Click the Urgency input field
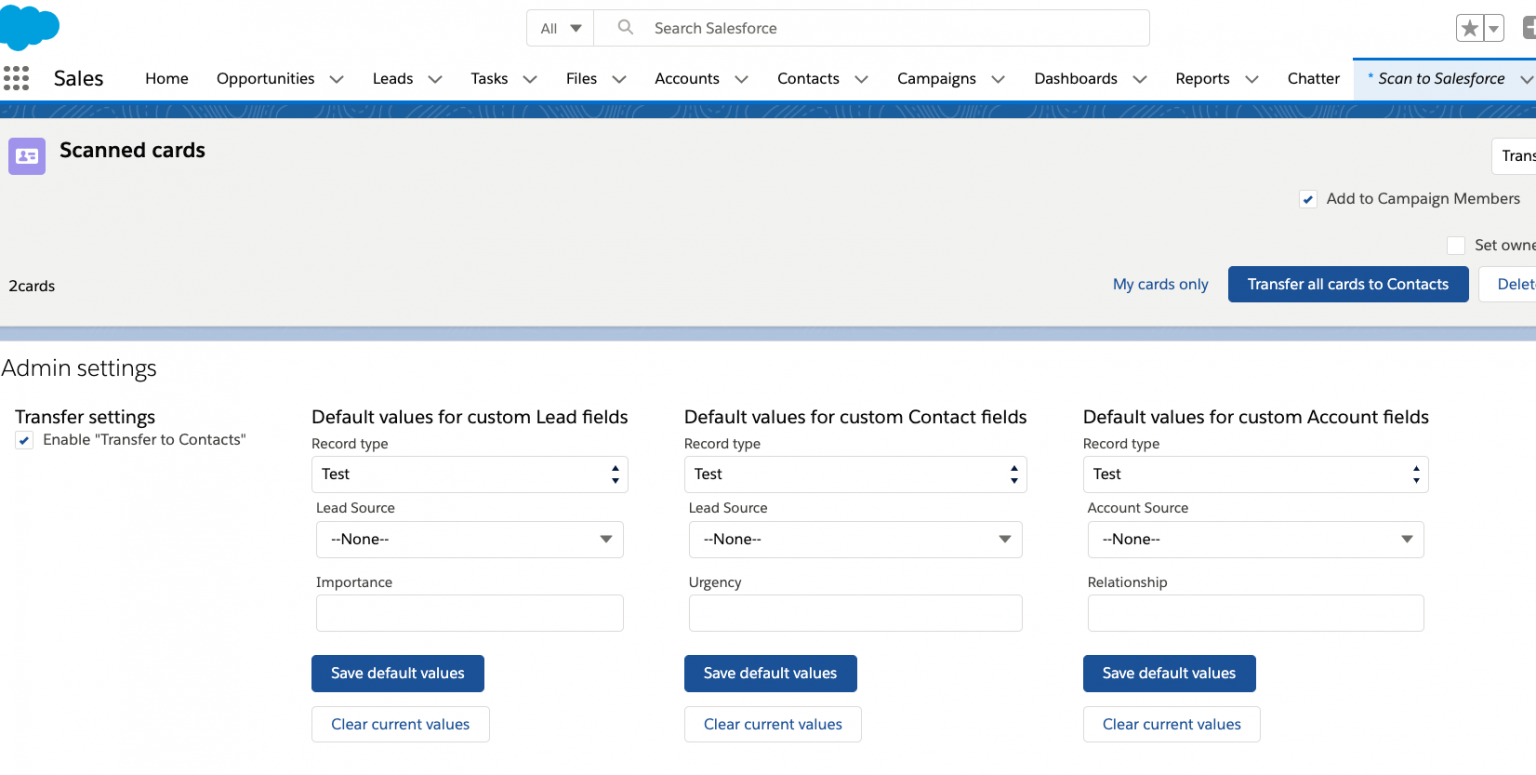The image size is (1536, 775). pyautogui.click(x=855, y=613)
